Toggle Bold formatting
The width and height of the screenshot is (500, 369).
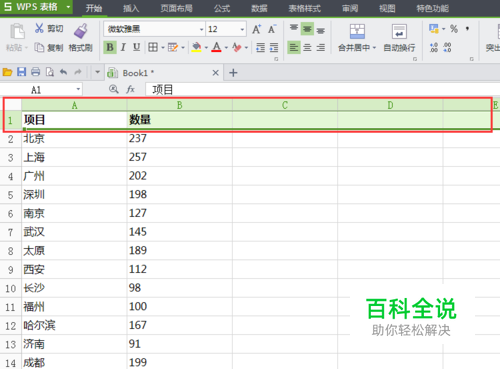point(110,47)
